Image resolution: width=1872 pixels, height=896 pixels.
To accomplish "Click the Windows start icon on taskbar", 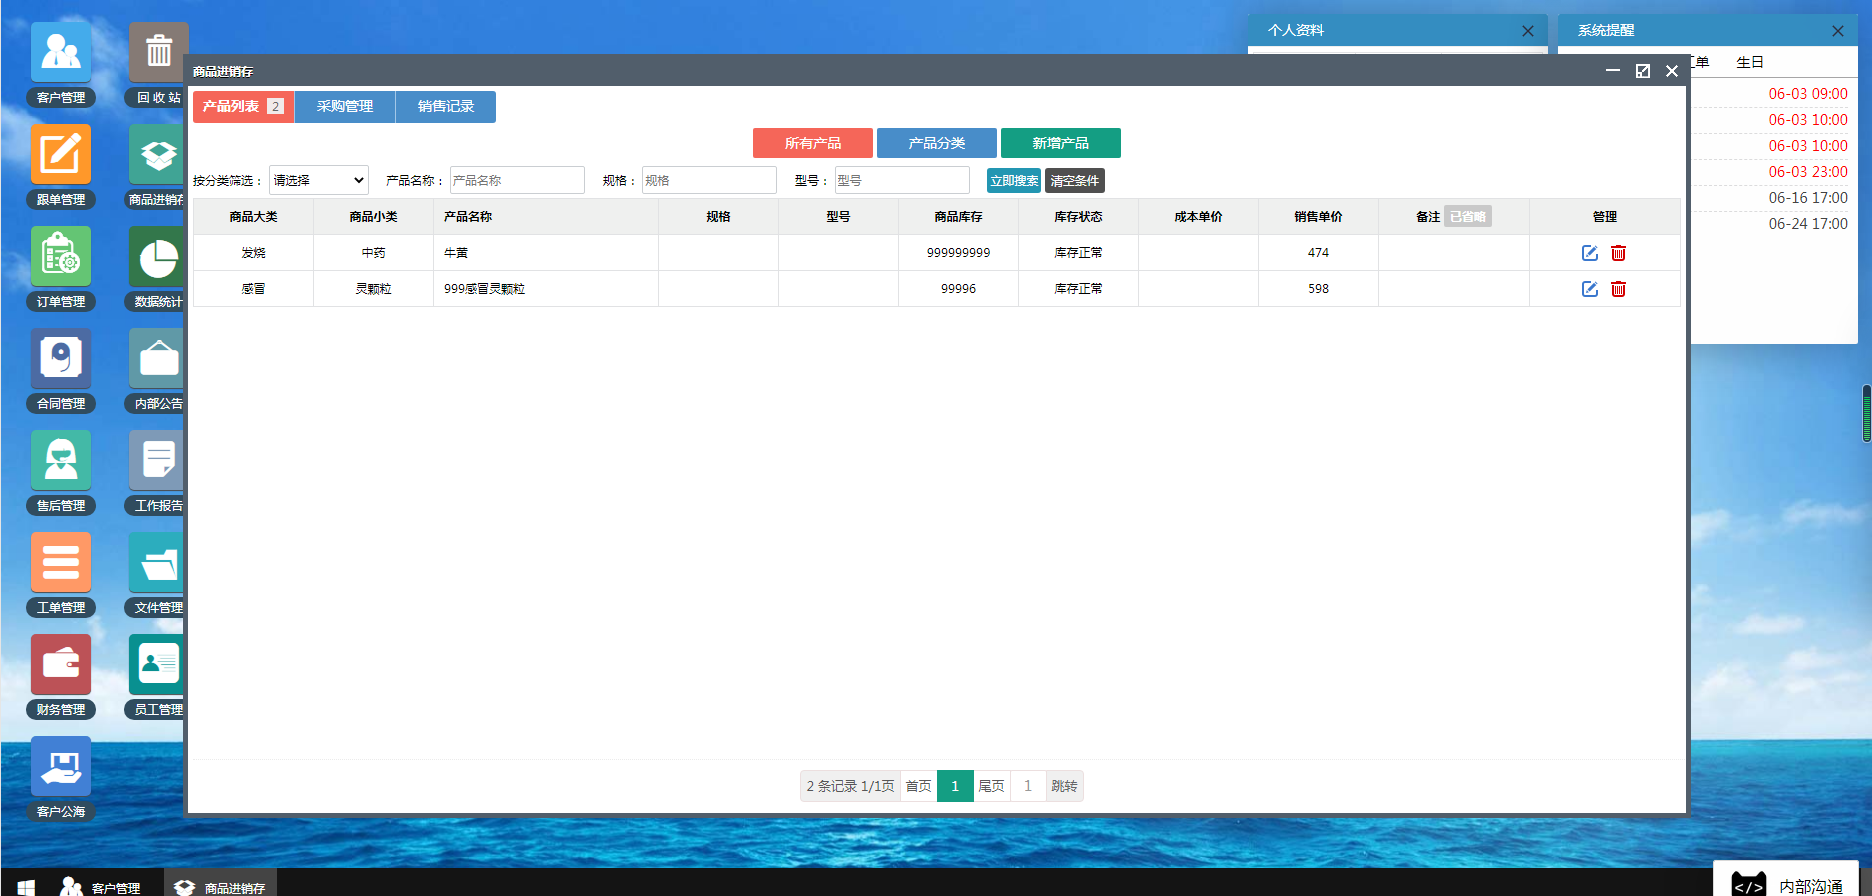I will coord(26,887).
